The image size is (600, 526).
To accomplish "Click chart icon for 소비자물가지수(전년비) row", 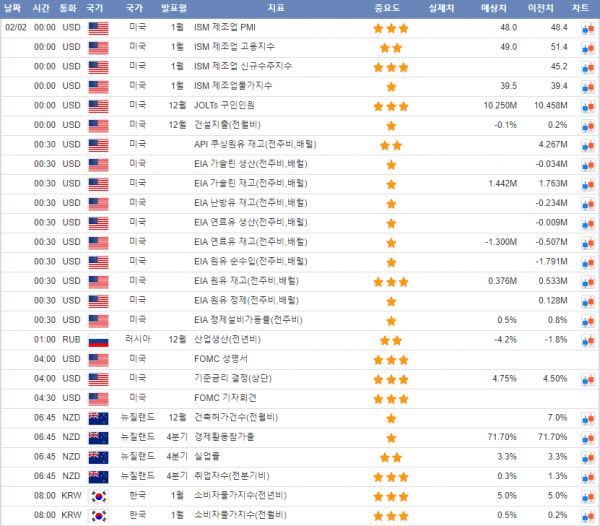I will [588, 495].
